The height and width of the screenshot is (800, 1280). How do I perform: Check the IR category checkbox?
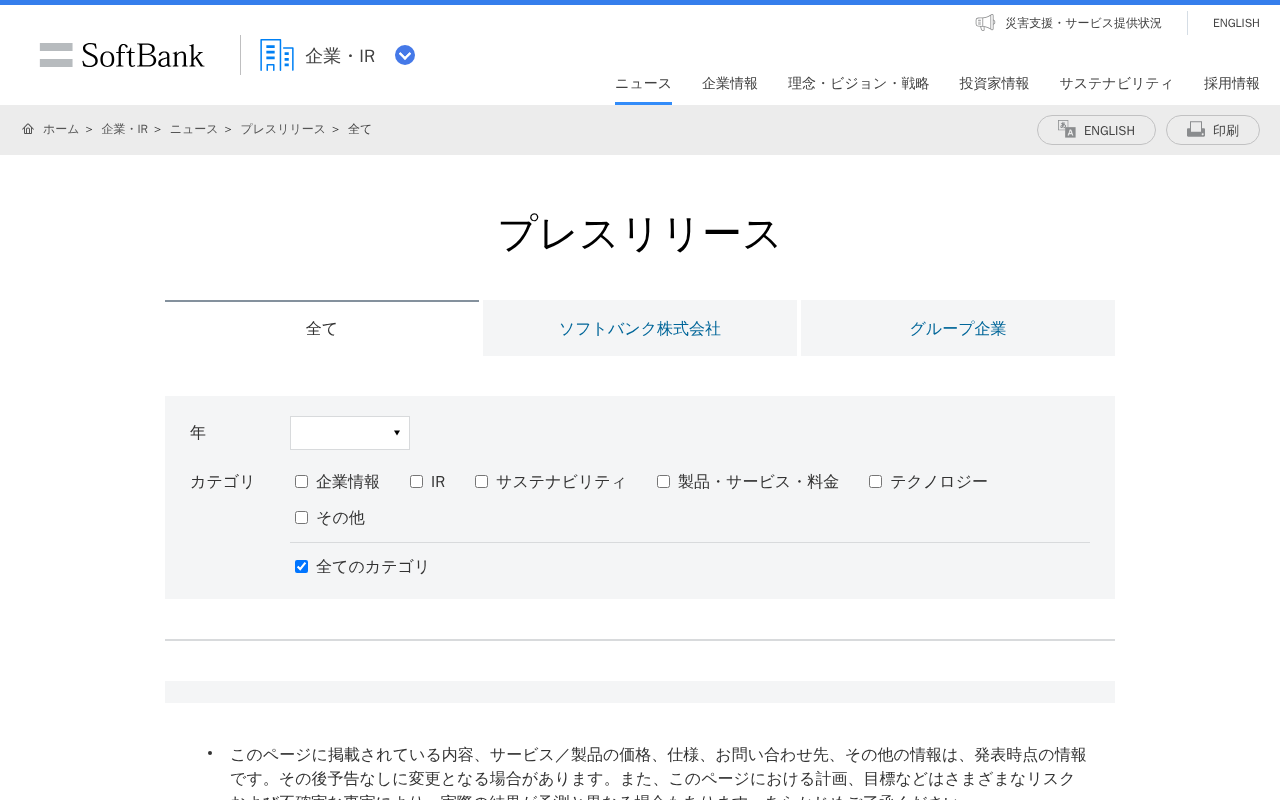(x=416, y=482)
